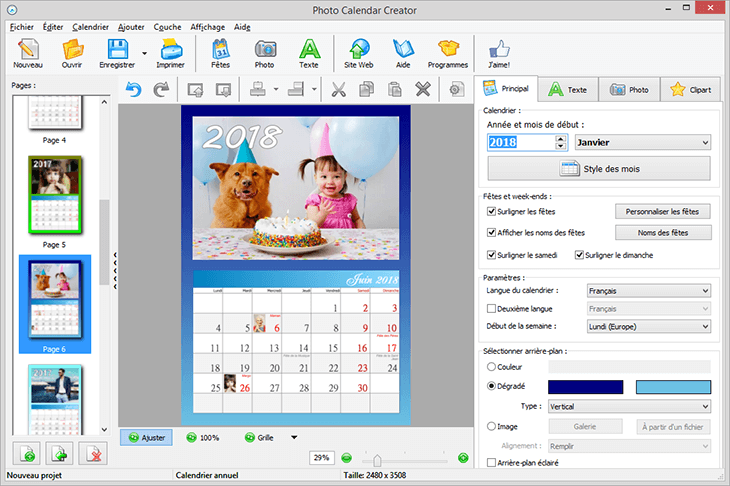Screen dimensions: 730x486
Task: Paste from the clipboard
Action: pos(395,89)
